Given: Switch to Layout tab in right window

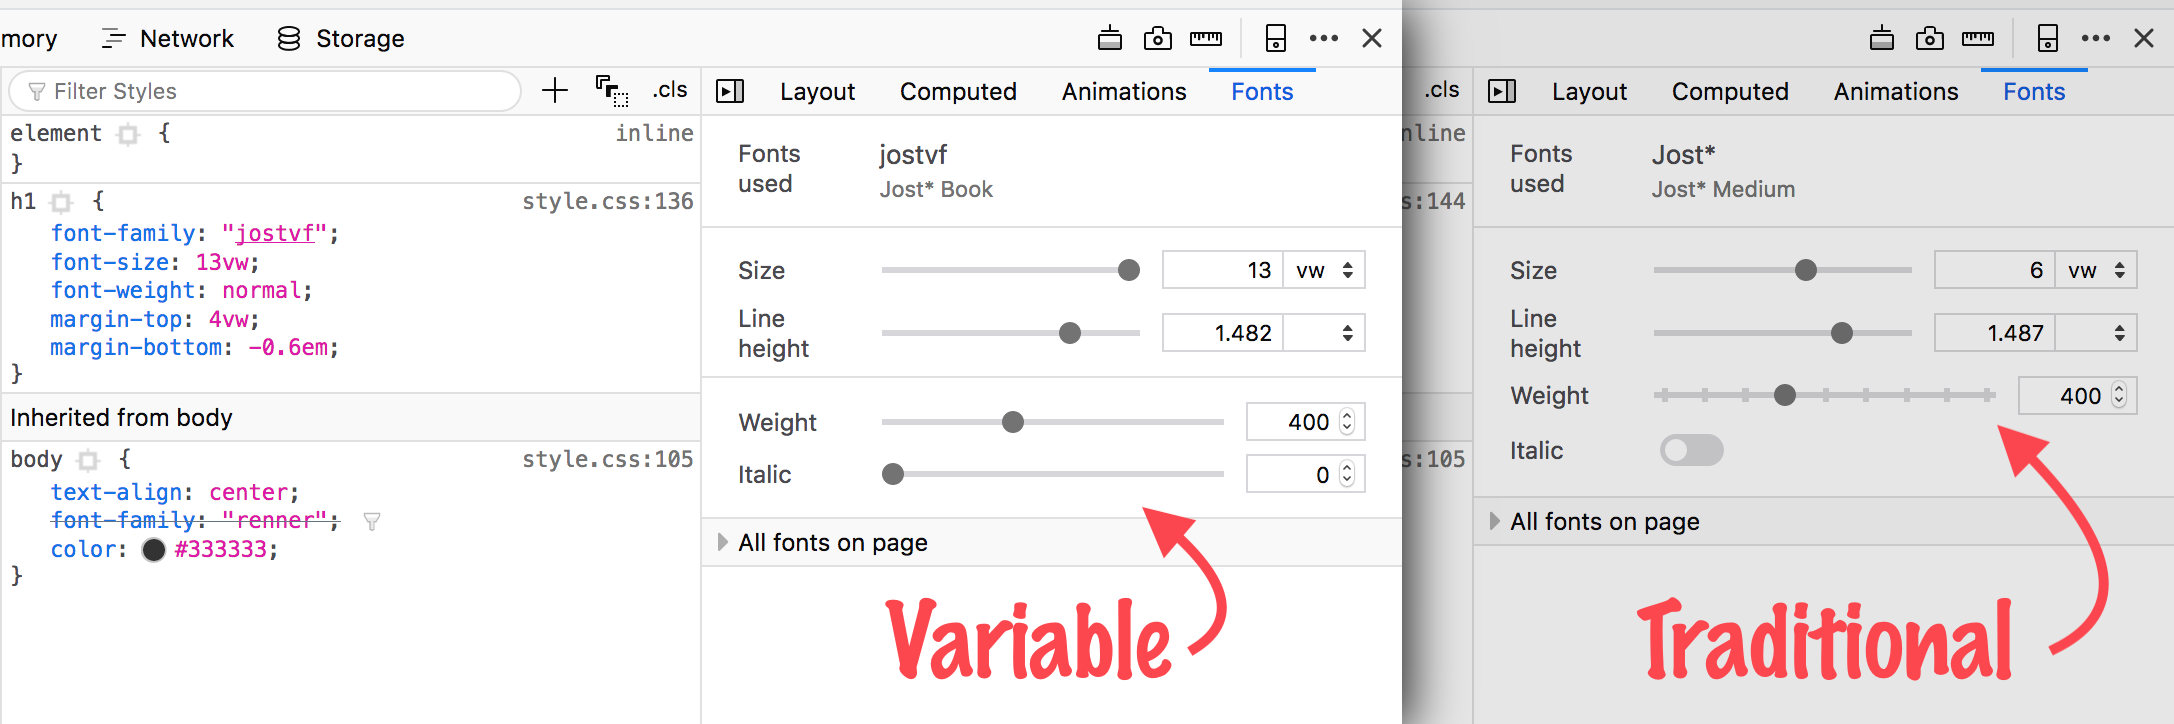Looking at the screenshot, I should pyautogui.click(x=1589, y=92).
